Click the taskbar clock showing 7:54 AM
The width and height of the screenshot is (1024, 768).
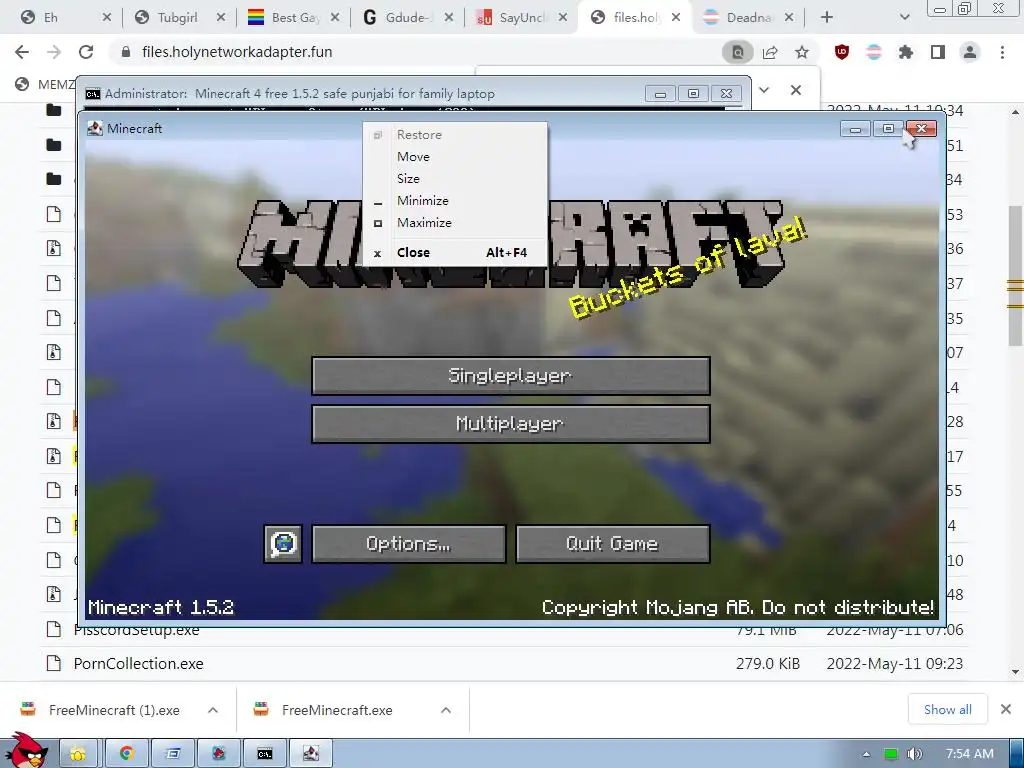(969, 754)
